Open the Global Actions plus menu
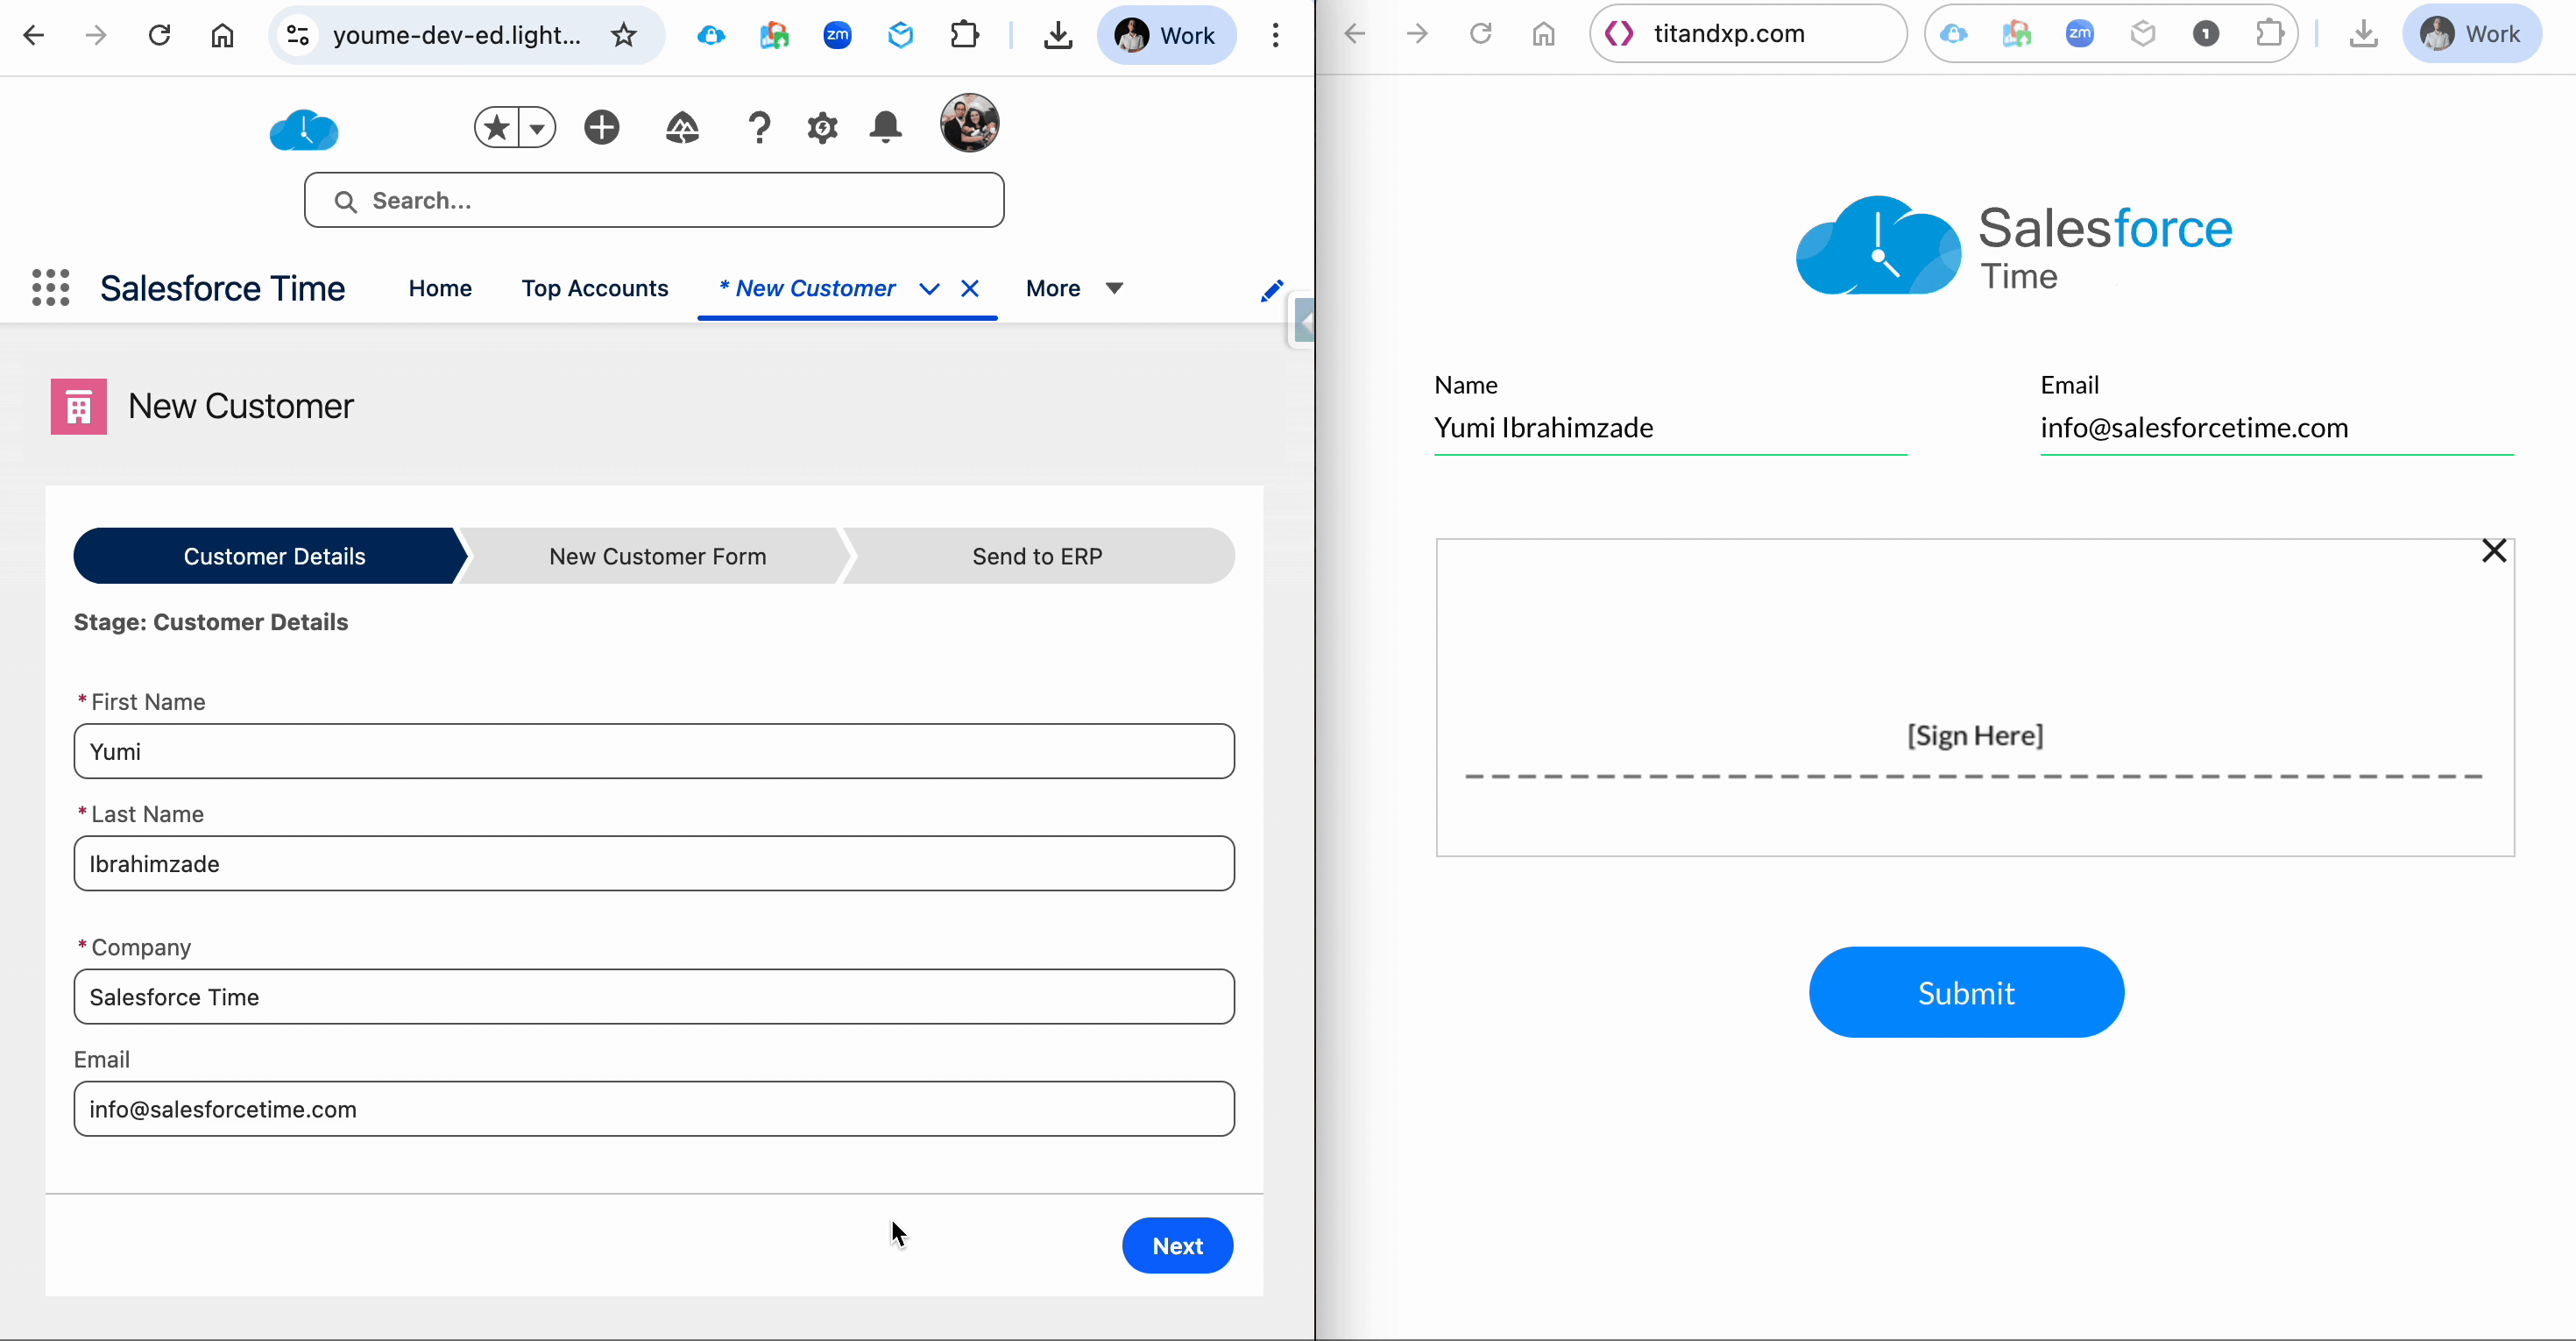Screen dimensions: 2576x1341 coord(602,127)
